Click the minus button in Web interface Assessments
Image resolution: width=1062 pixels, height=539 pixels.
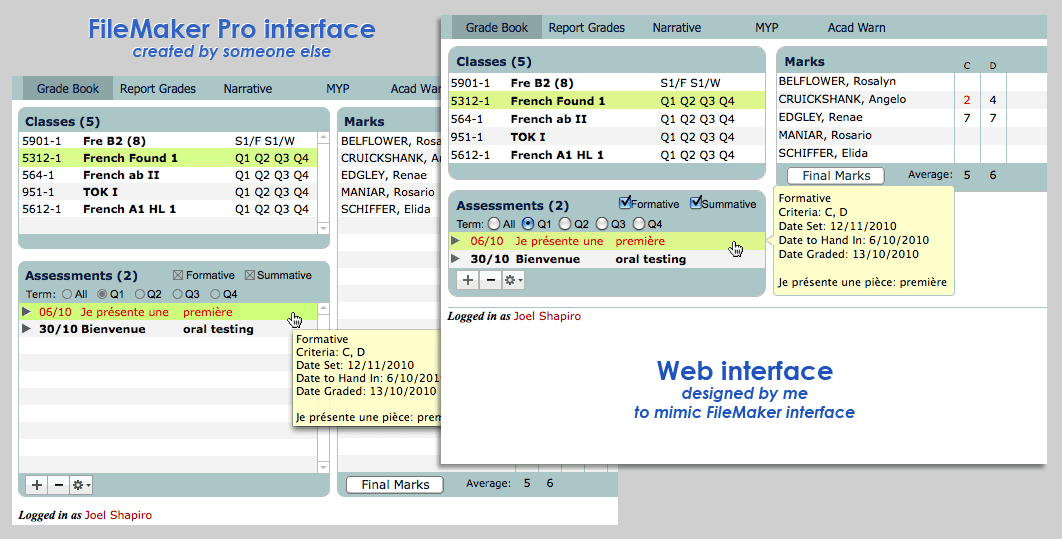click(490, 280)
